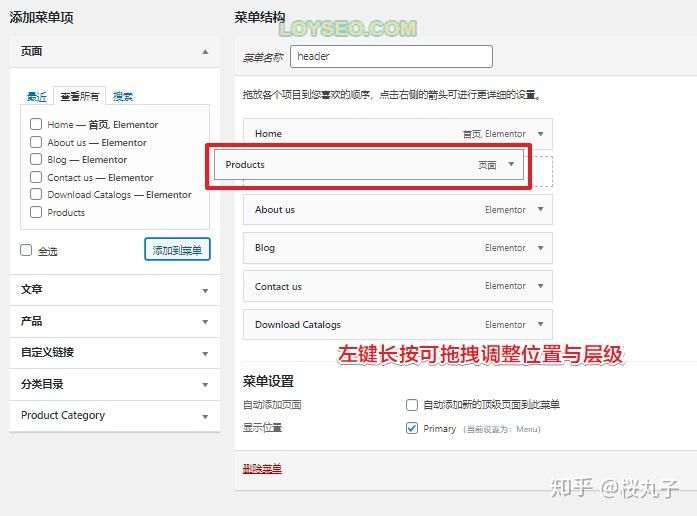Check the Download Catalogs — Elementor checkbox
697x516 pixels.
pyautogui.click(x=36, y=194)
